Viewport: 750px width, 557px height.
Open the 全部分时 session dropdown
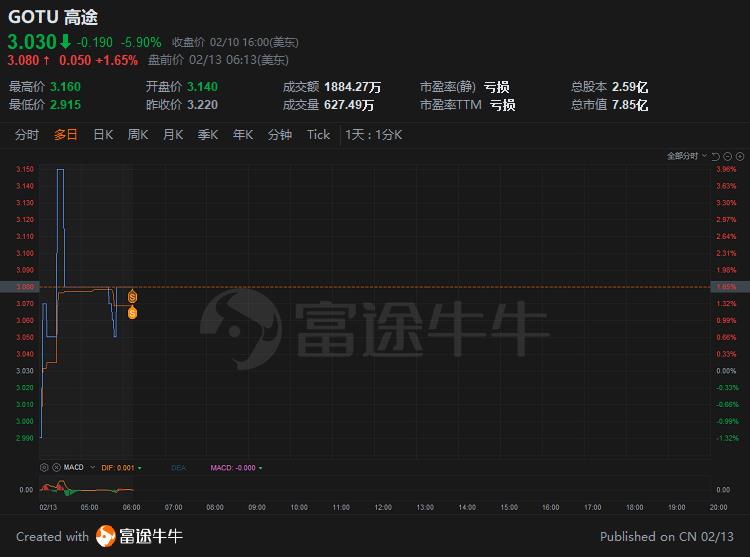click(x=687, y=156)
